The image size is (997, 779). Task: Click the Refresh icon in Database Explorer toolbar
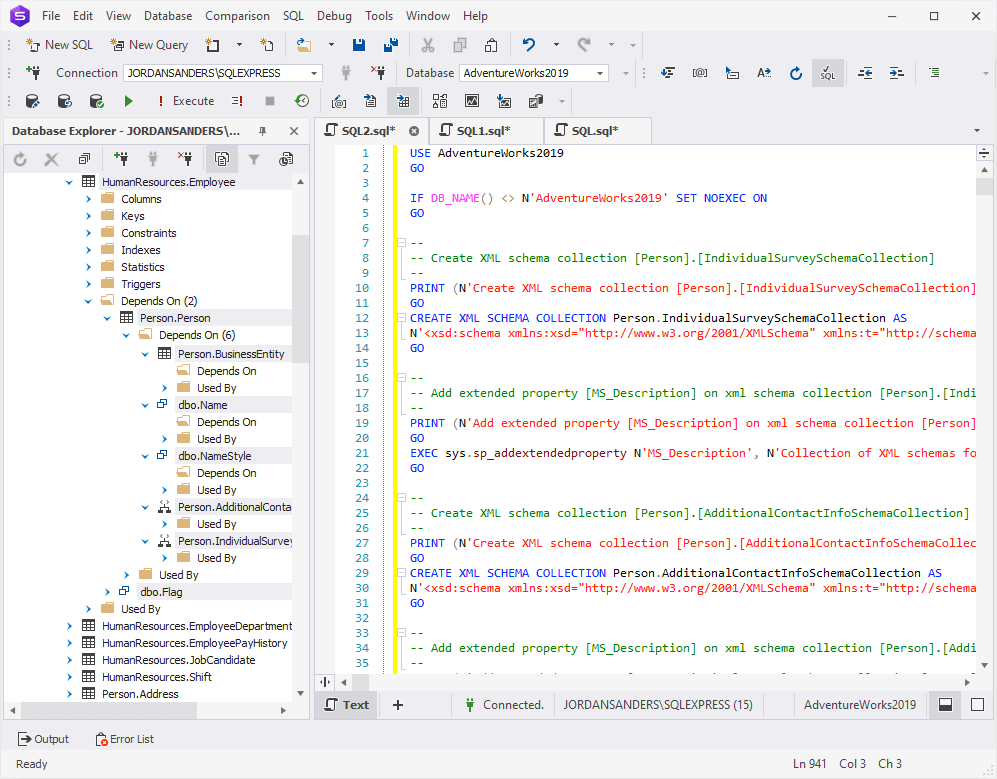click(x=20, y=159)
